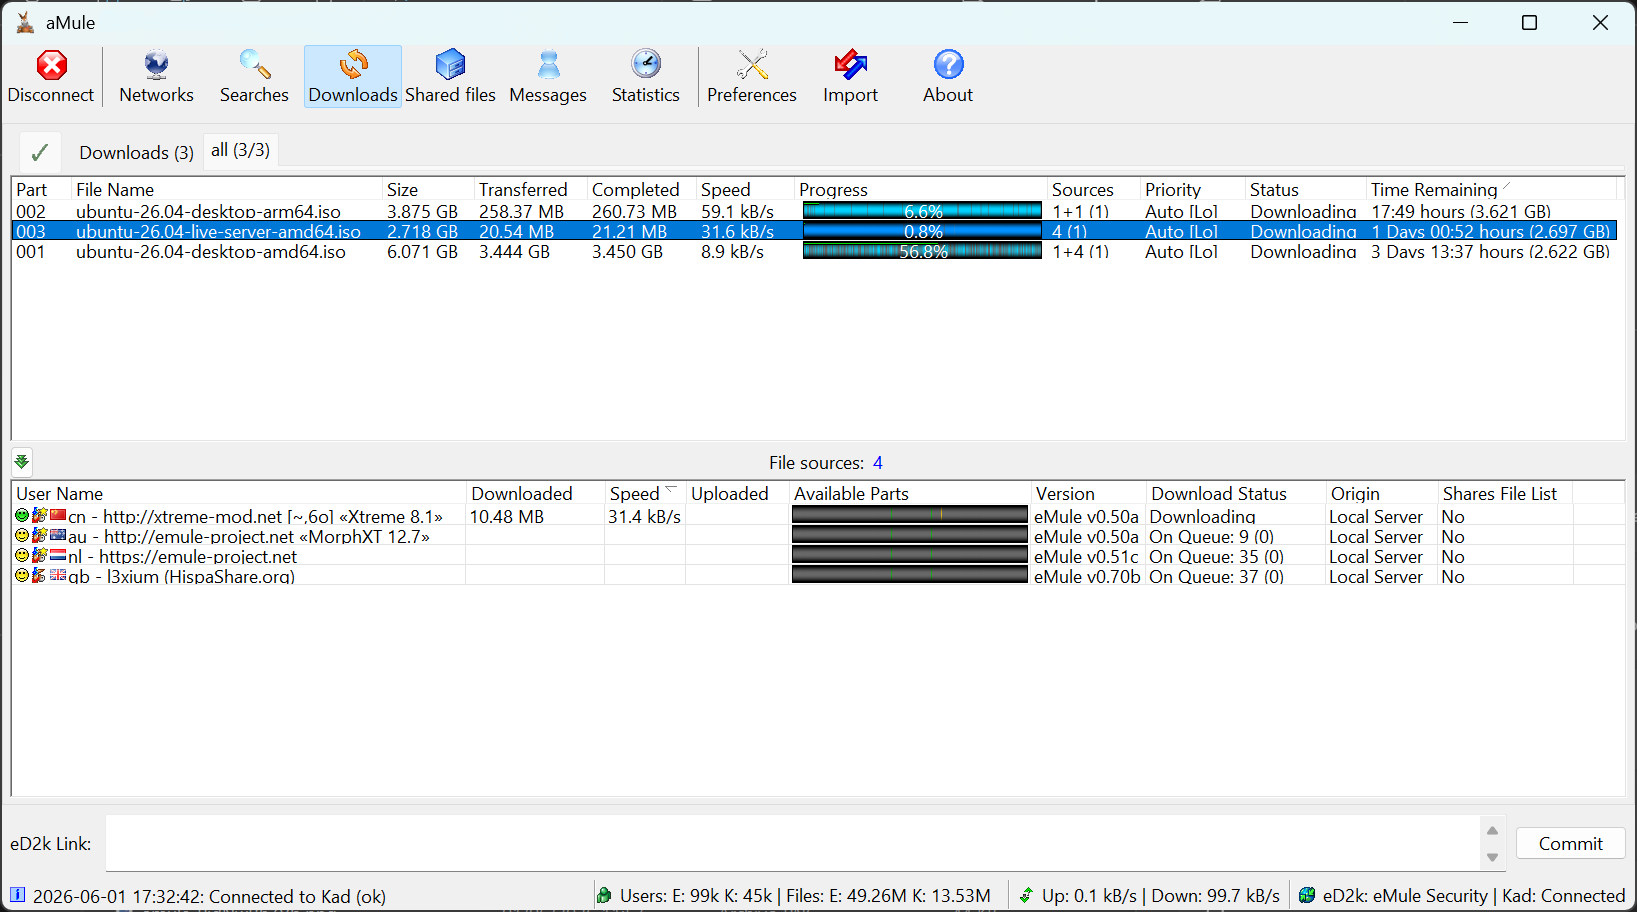
Task: Open the Searches page
Action: pos(254,76)
